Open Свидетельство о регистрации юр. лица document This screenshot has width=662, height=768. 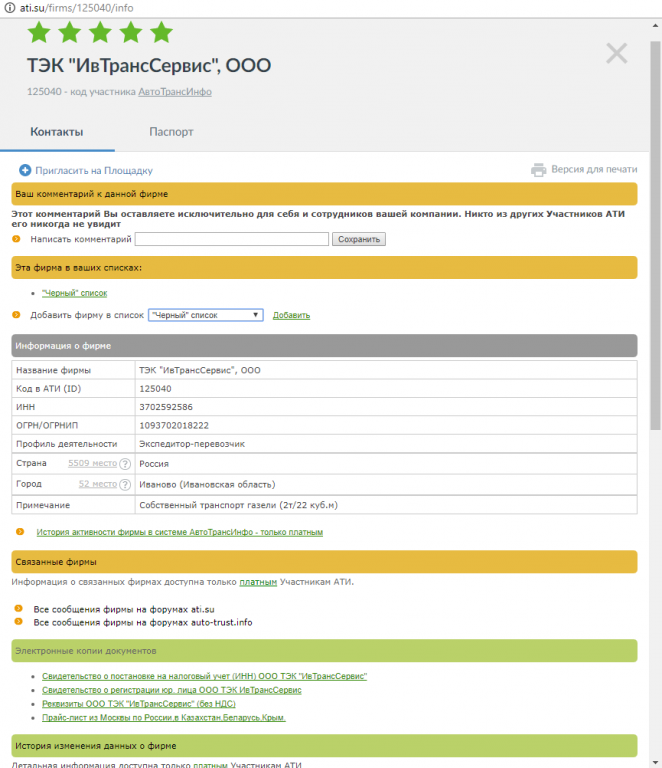(x=172, y=690)
